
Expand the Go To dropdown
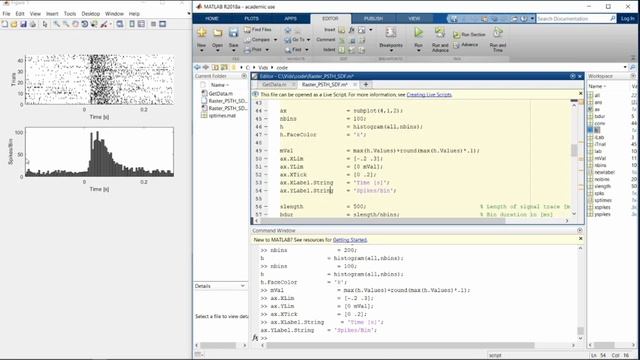pyautogui.click(x=308, y=40)
